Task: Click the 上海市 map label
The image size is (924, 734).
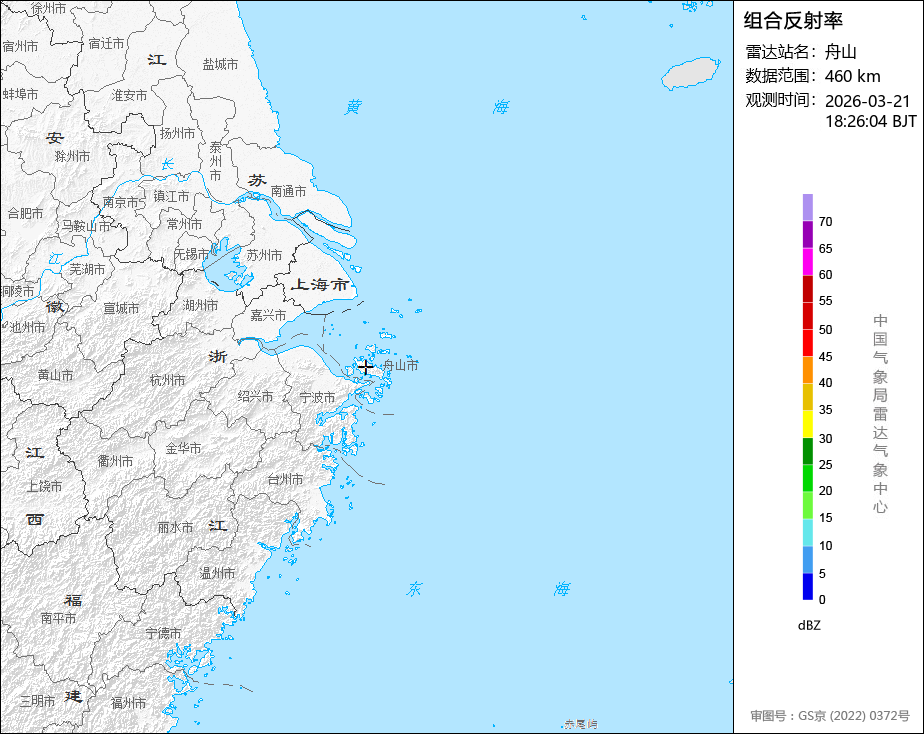Action: (321, 285)
